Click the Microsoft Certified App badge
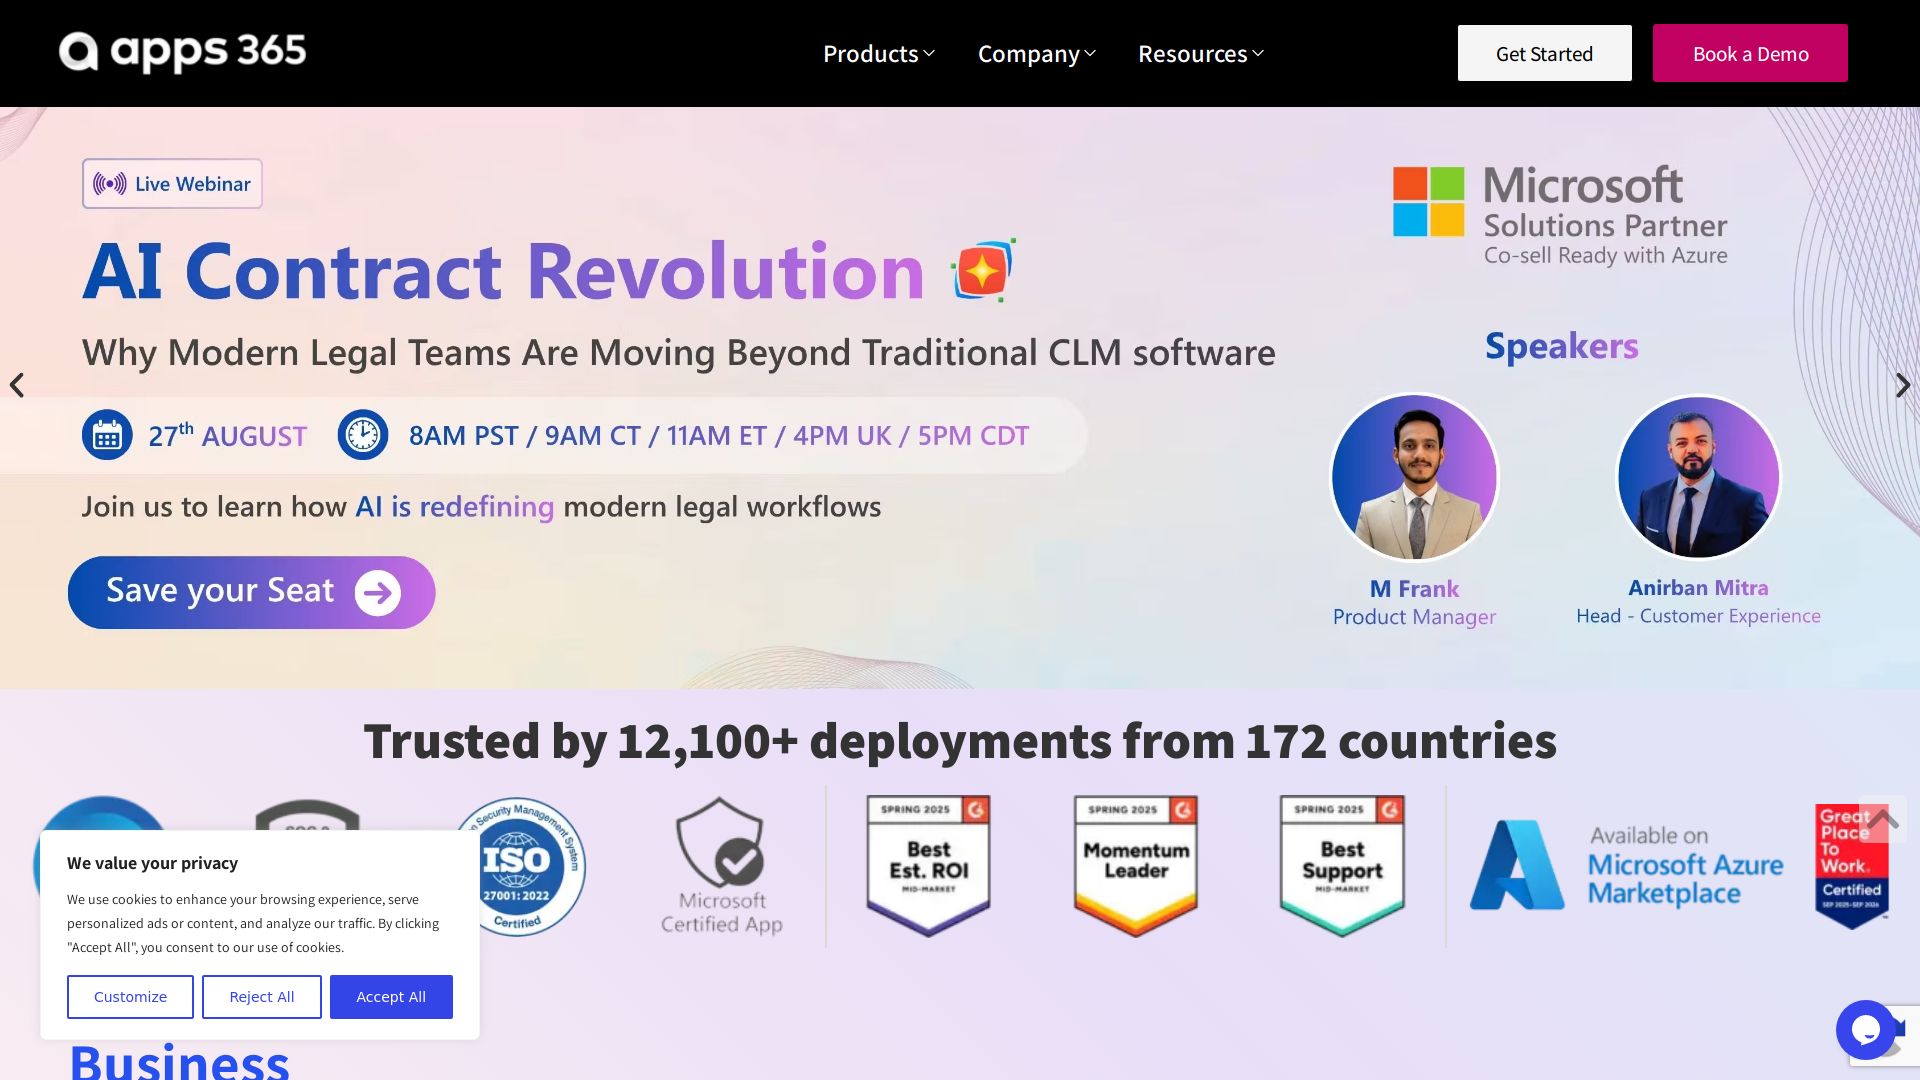The height and width of the screenshot is (1080, 1920). coord(722,866)
